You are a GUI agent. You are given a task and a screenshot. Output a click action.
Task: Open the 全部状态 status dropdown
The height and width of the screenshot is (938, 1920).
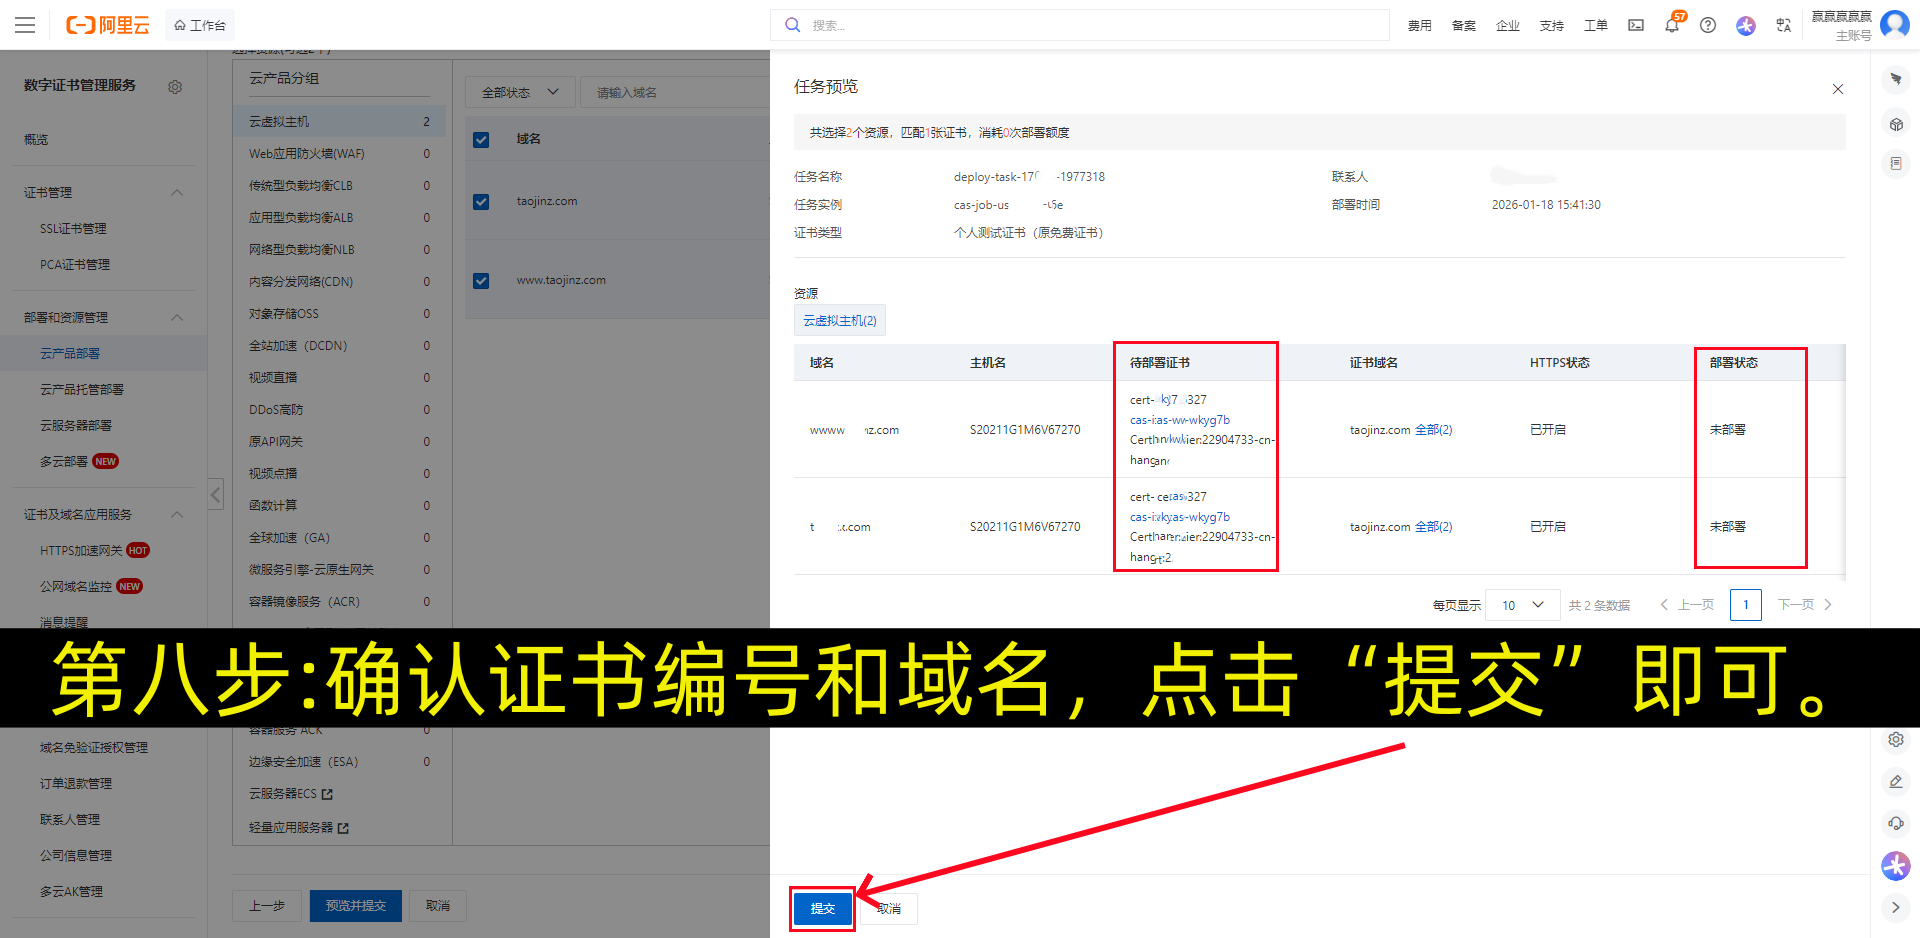518,91
